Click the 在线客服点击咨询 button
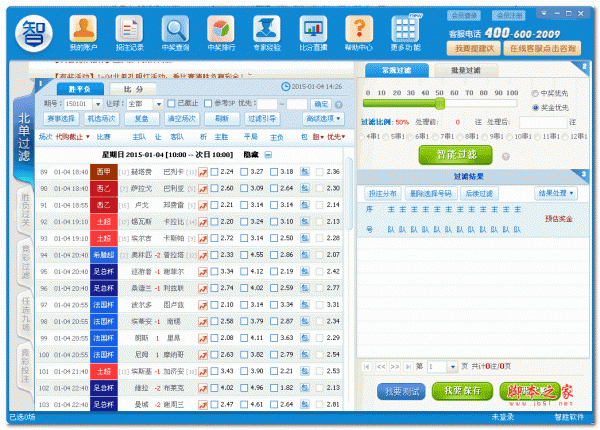The height and width of the screenshot is (430, 600). 542,49
